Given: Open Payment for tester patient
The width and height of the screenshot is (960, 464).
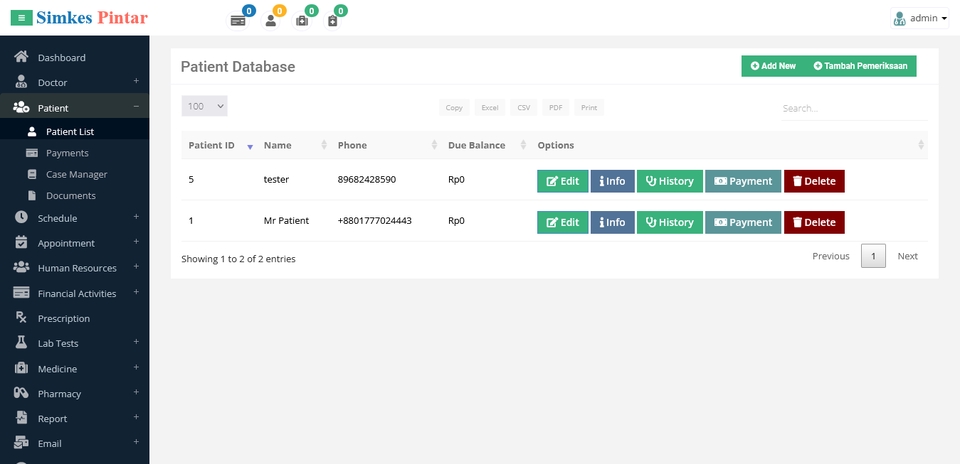Looking at the screenshot, I should click(743, 181).
